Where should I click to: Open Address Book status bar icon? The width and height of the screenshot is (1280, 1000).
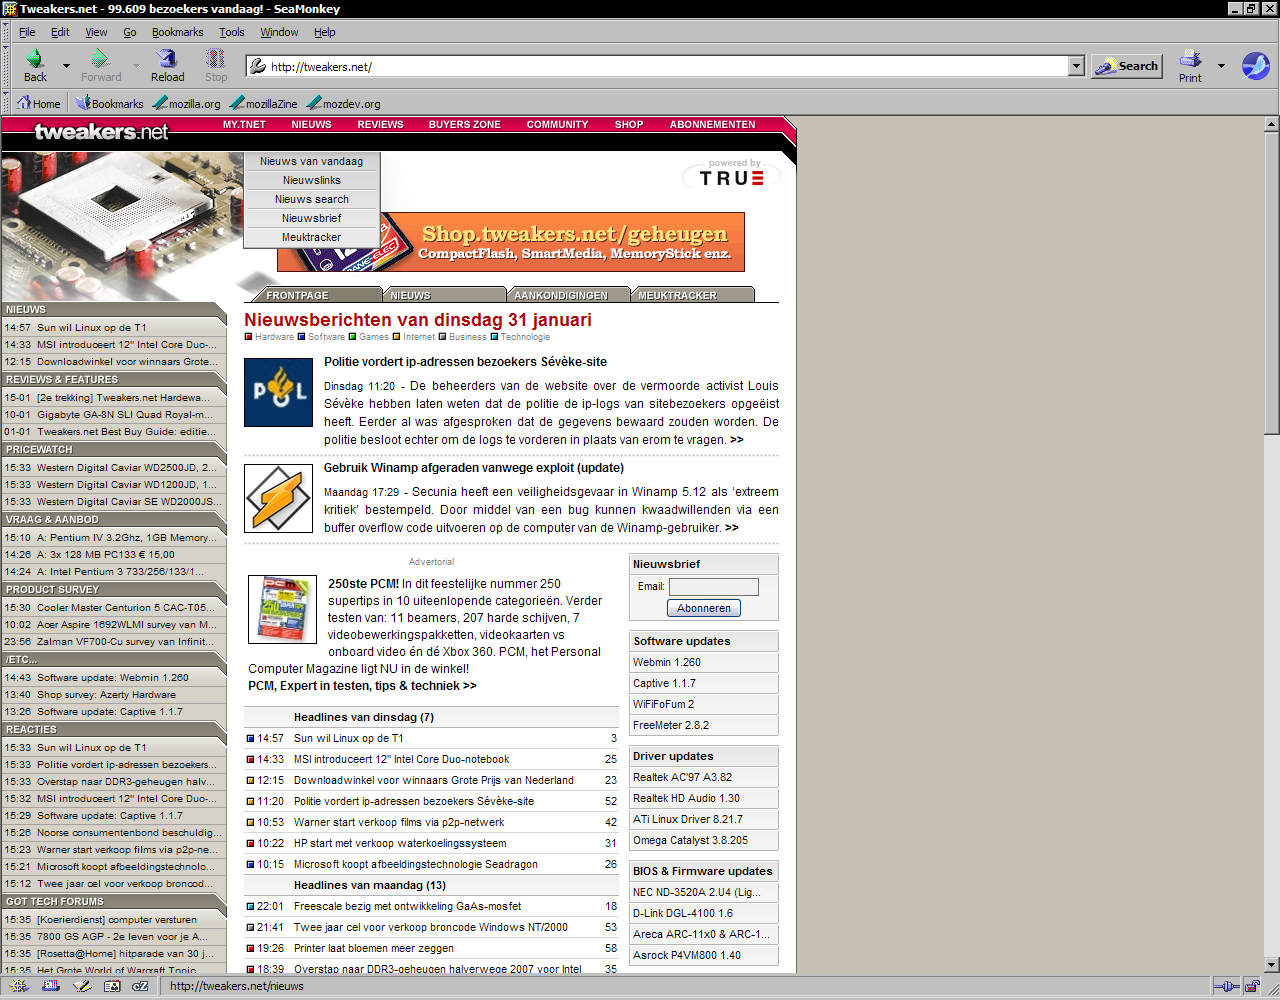point(112,986)
